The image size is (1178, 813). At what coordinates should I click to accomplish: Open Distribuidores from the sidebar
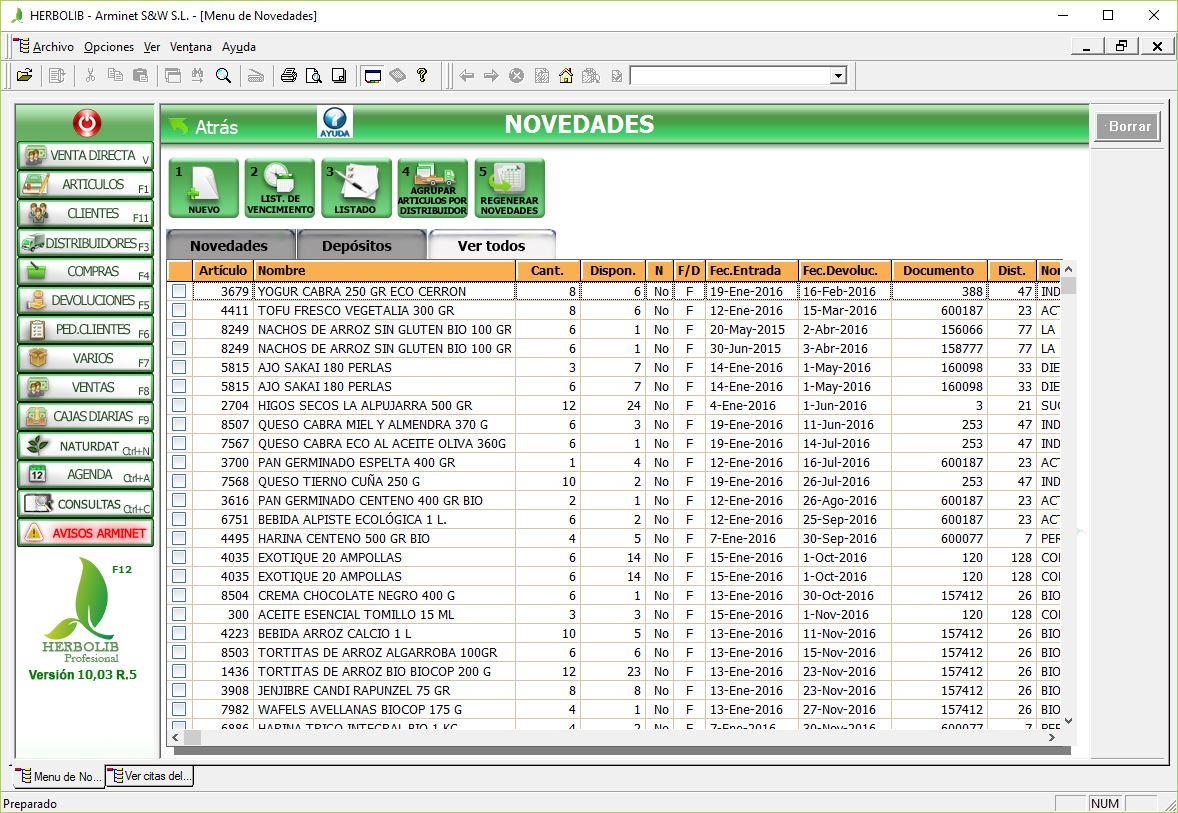point(86,243)
